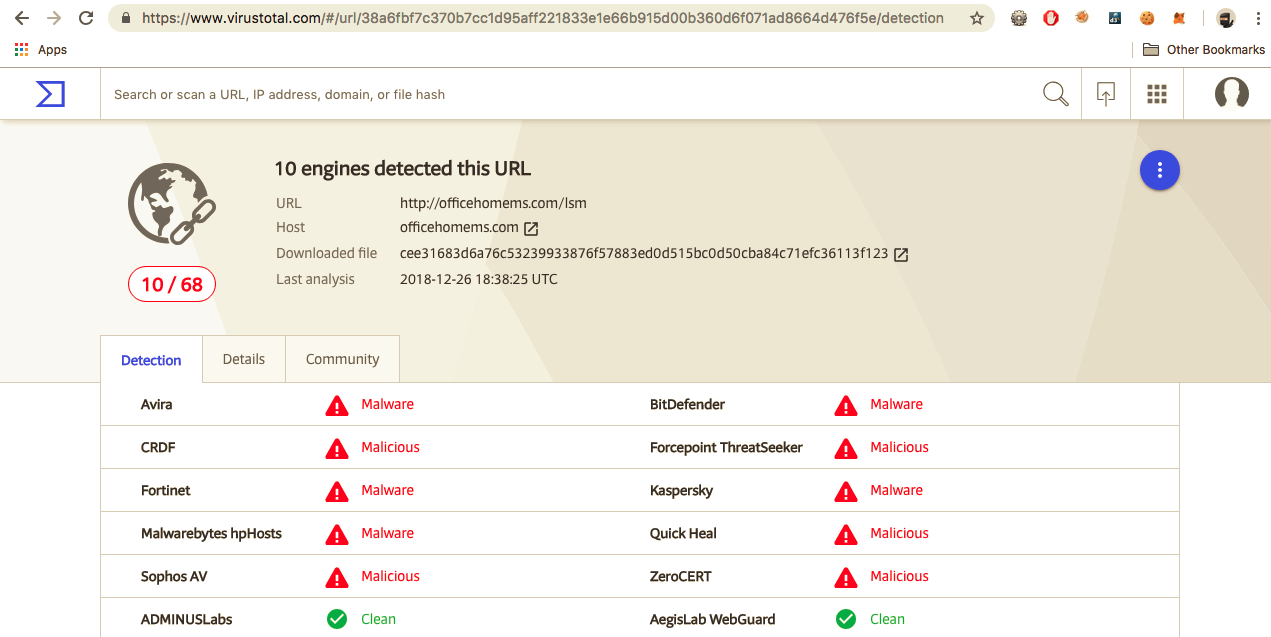Switch to the Details tab

point(244,359)
